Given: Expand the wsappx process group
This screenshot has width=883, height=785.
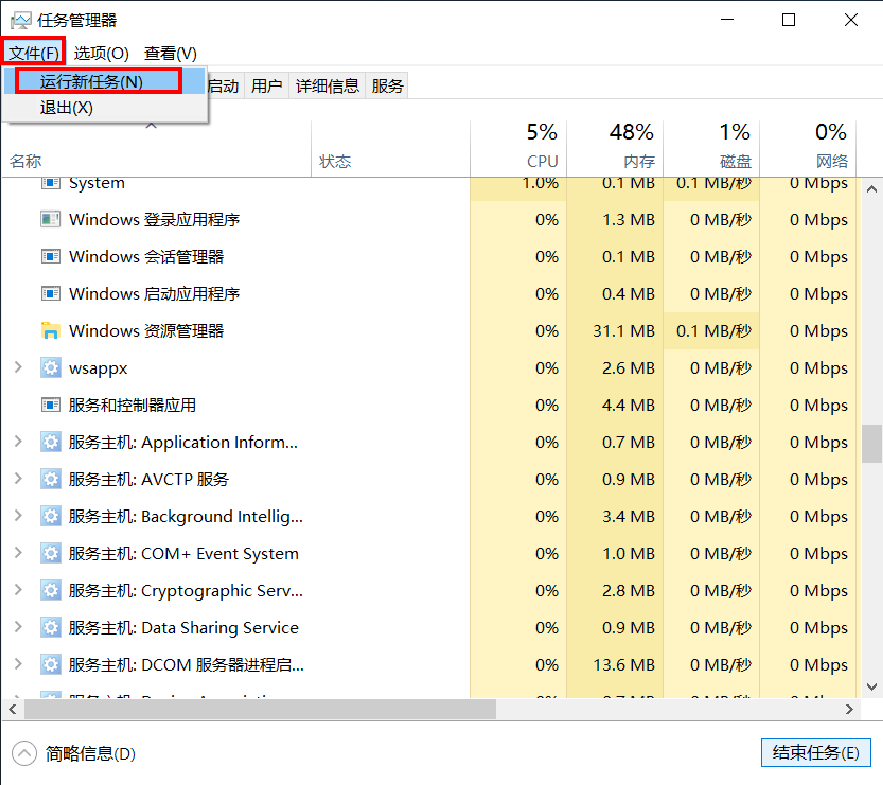Looking at the screenshot, I should click(17, 368).
